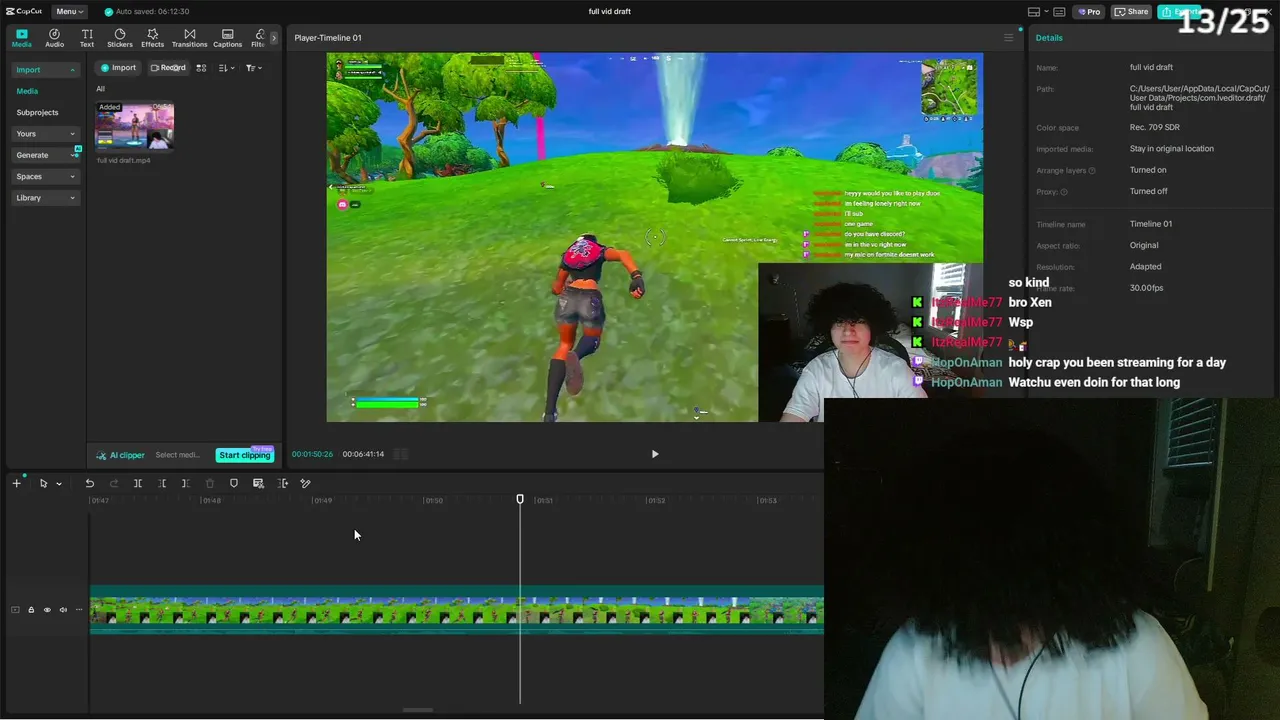The image size is (1280, 720).
Task: Delete right of the playhead
Action: pyautogui.click(x=185, y=483)
